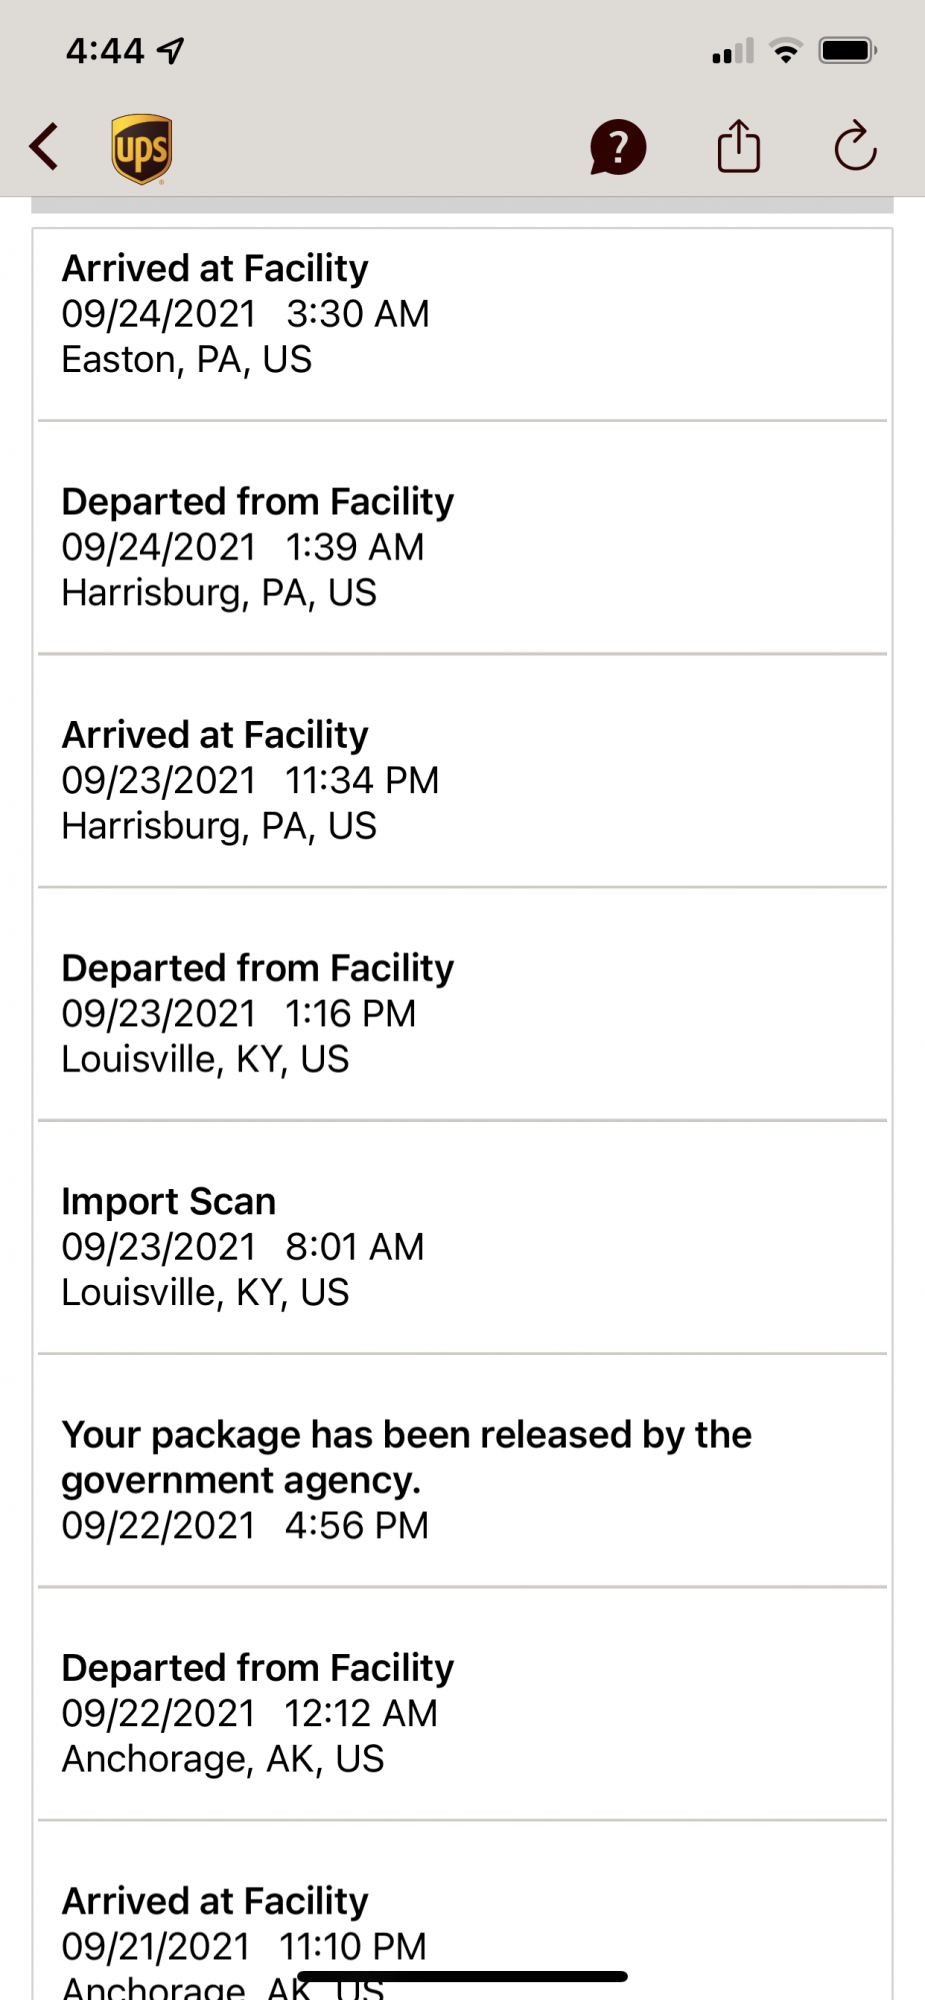Tap the back arrow icon
This screenshot has height=2000, width=925.
pos(44,147)
